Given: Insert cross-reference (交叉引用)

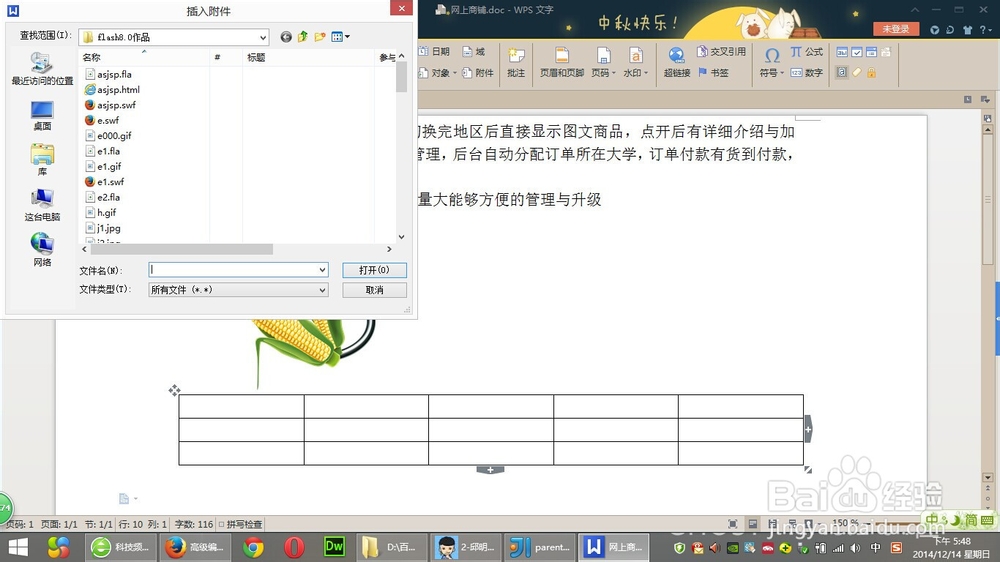Looking at the screenshot, I should coord(721,52).
